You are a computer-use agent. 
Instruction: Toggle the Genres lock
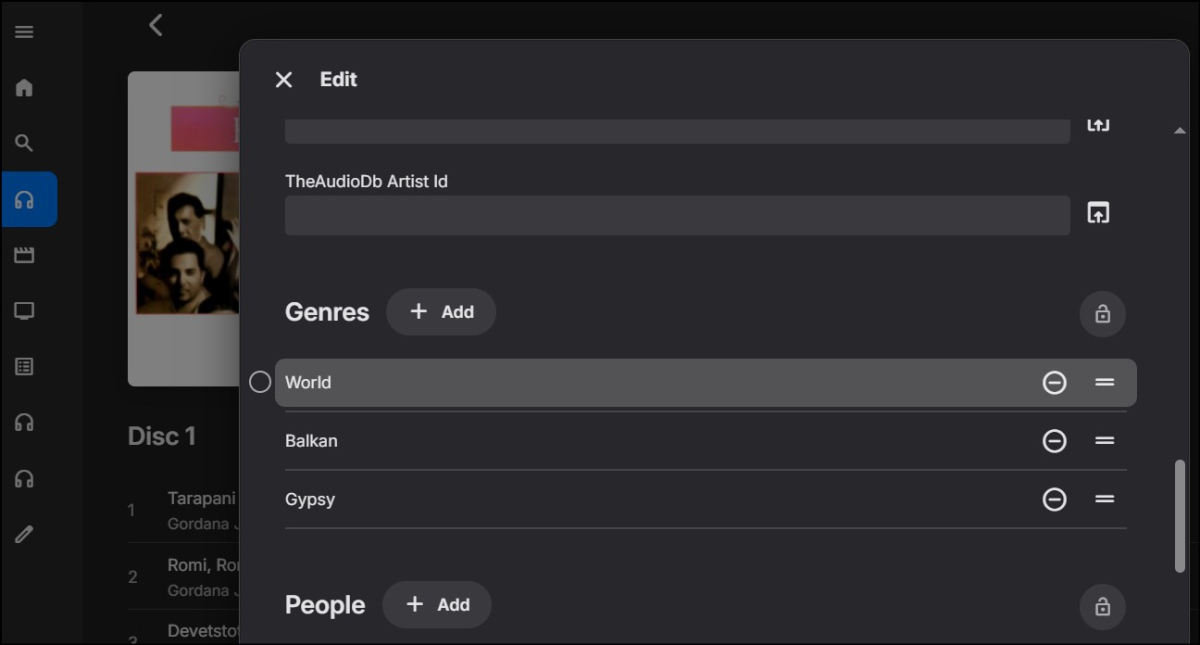(1102, 314)
